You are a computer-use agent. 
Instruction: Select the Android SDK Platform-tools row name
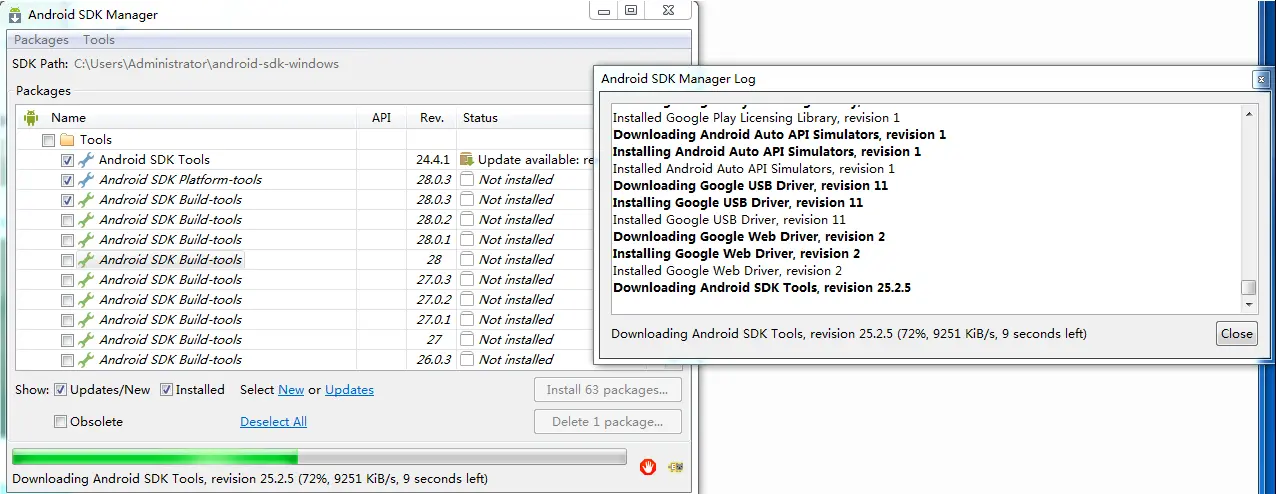click(x=180, y=180)
